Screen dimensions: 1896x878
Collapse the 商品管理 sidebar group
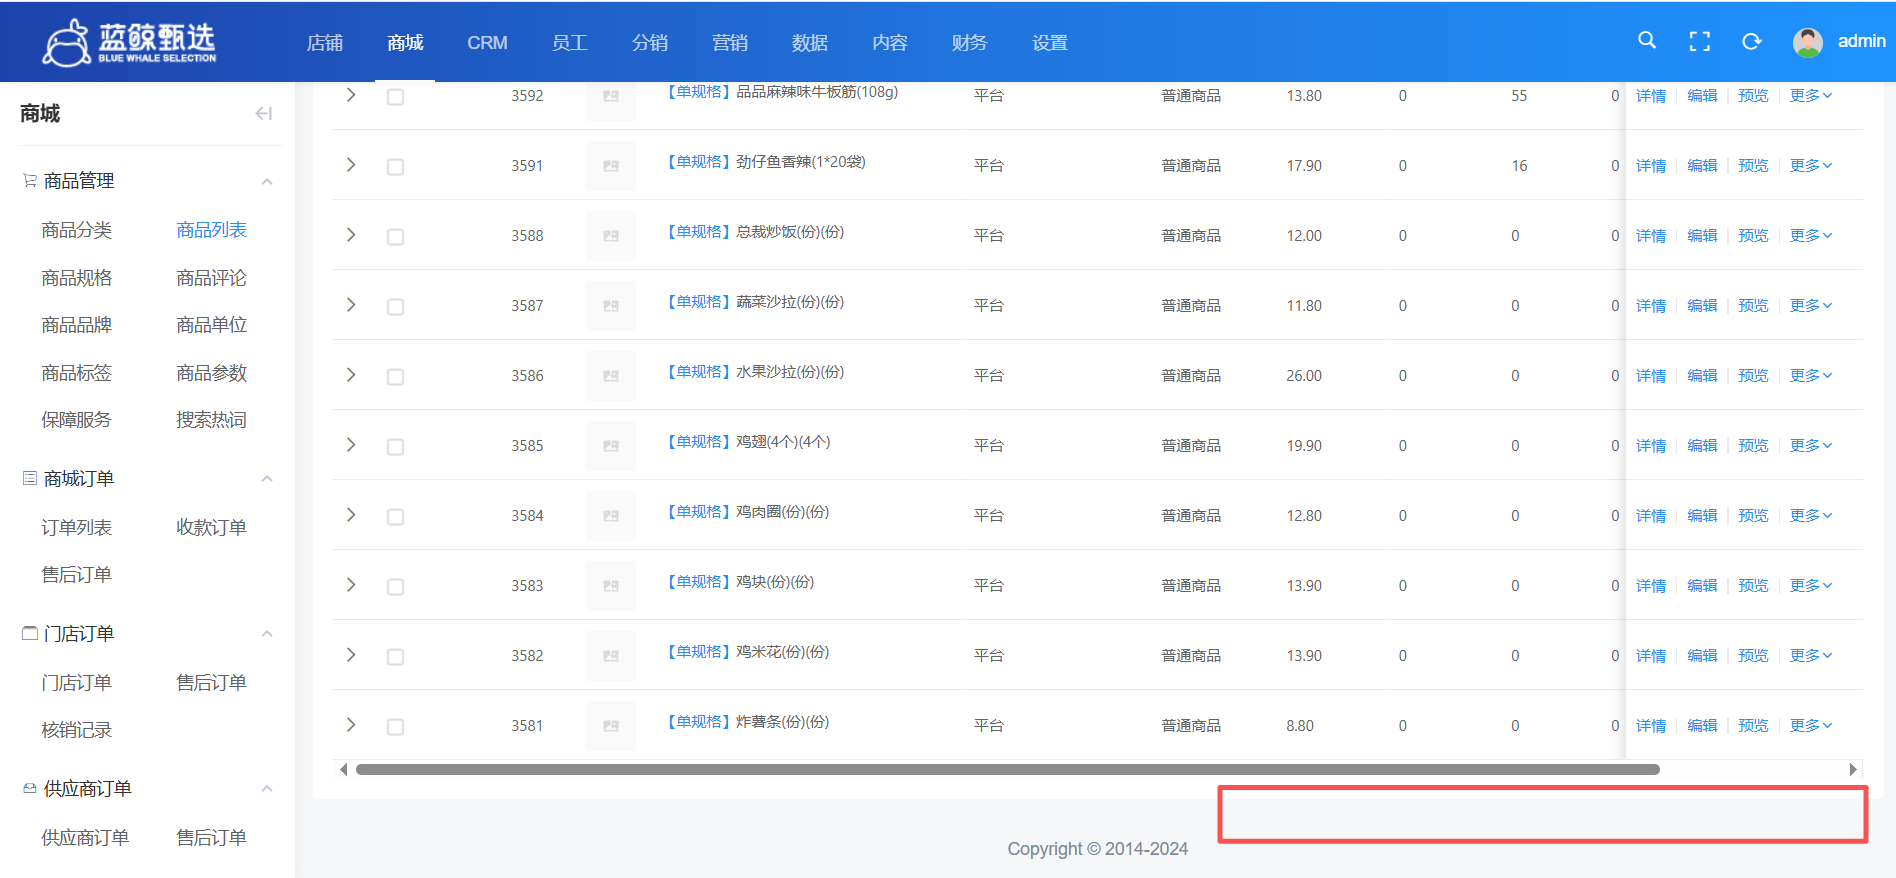pos(267,181)
